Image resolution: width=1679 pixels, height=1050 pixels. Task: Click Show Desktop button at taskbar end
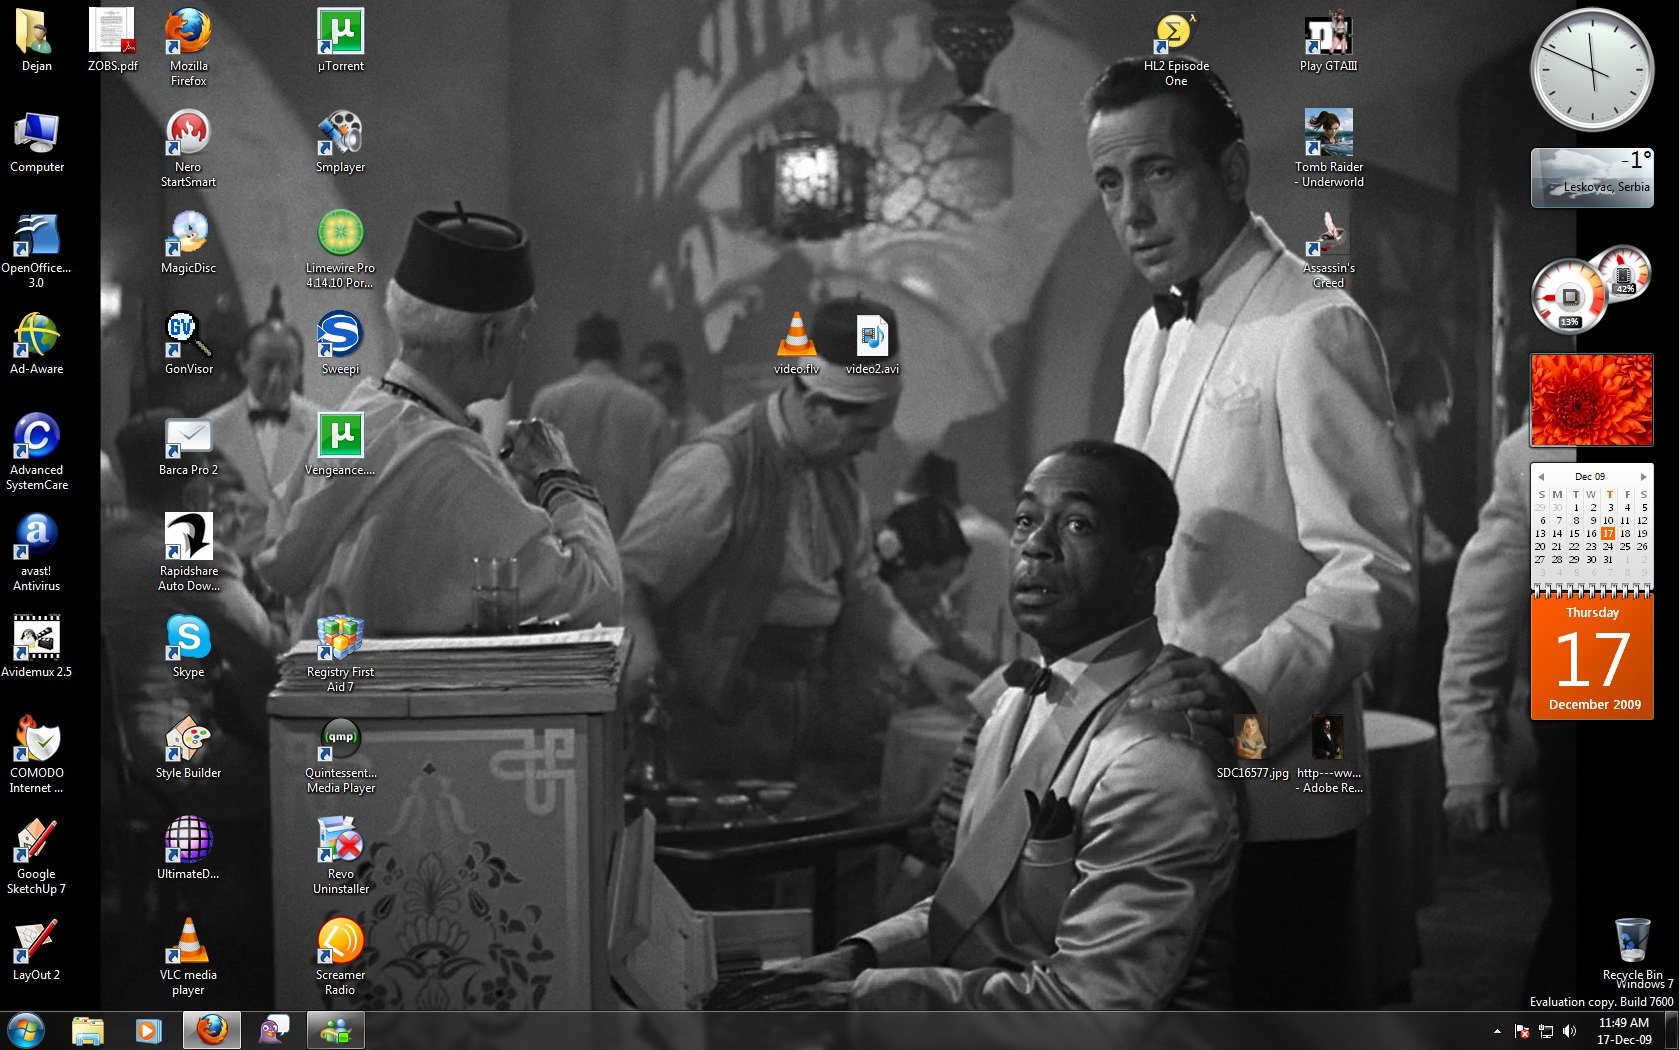coord(1671,1031)
